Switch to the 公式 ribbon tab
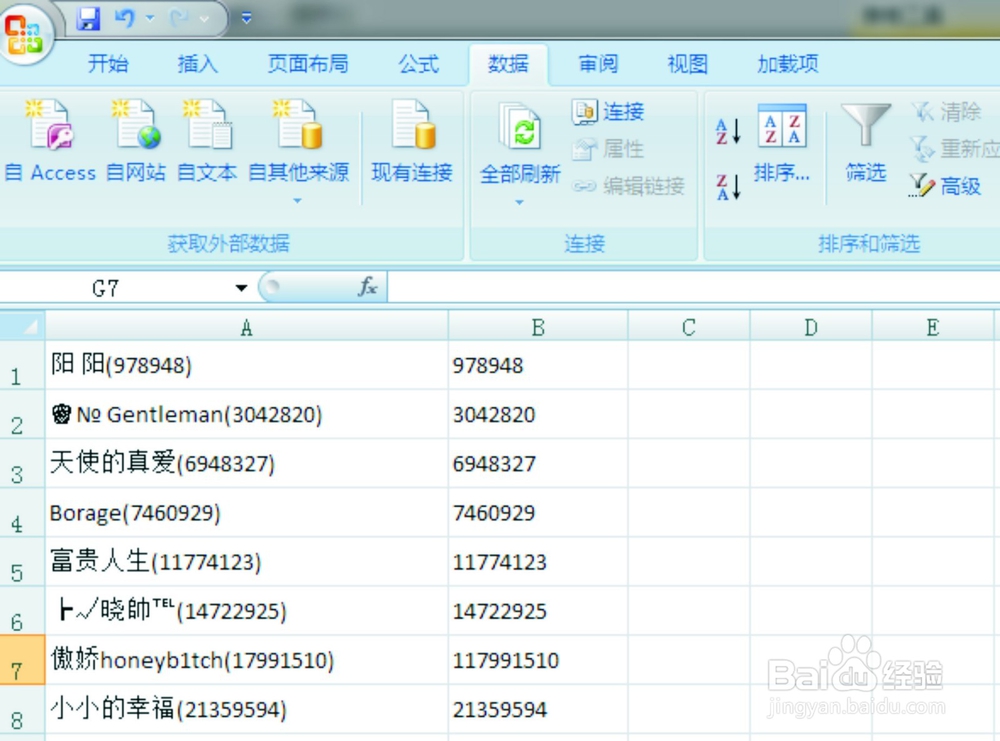The image size is (1000, 741). [x=419, y=64]
